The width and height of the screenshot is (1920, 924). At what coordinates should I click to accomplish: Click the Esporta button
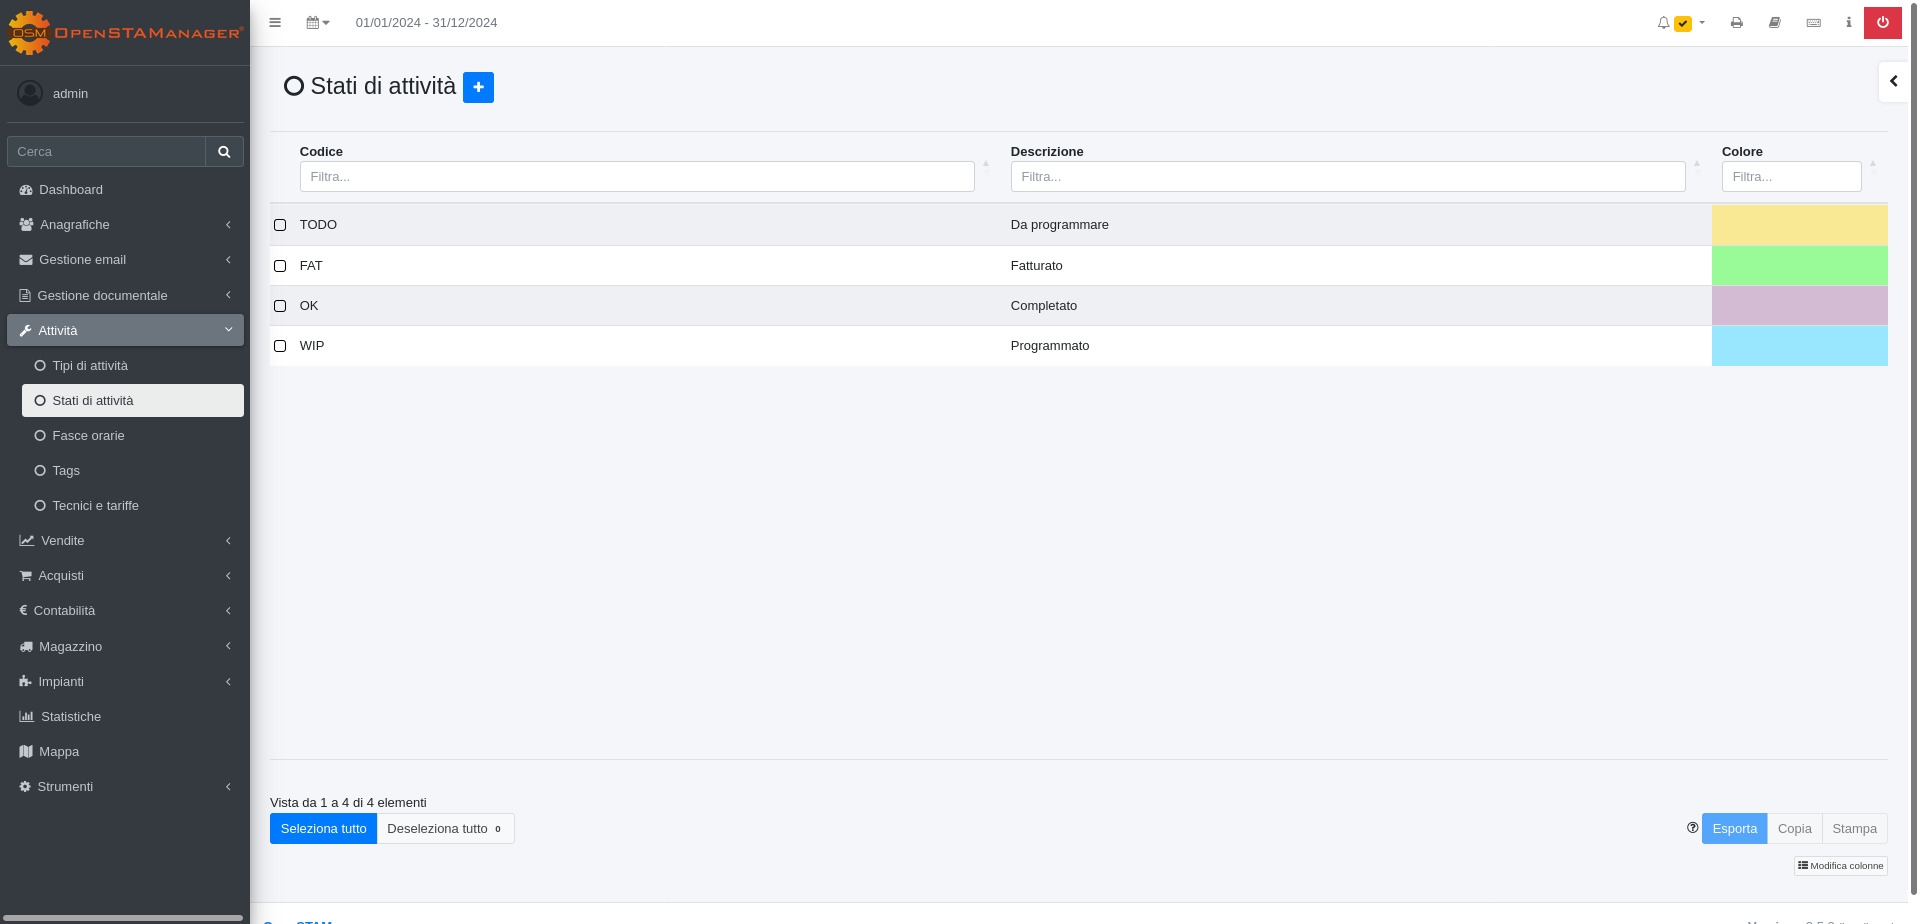[x=1734, y=829]
